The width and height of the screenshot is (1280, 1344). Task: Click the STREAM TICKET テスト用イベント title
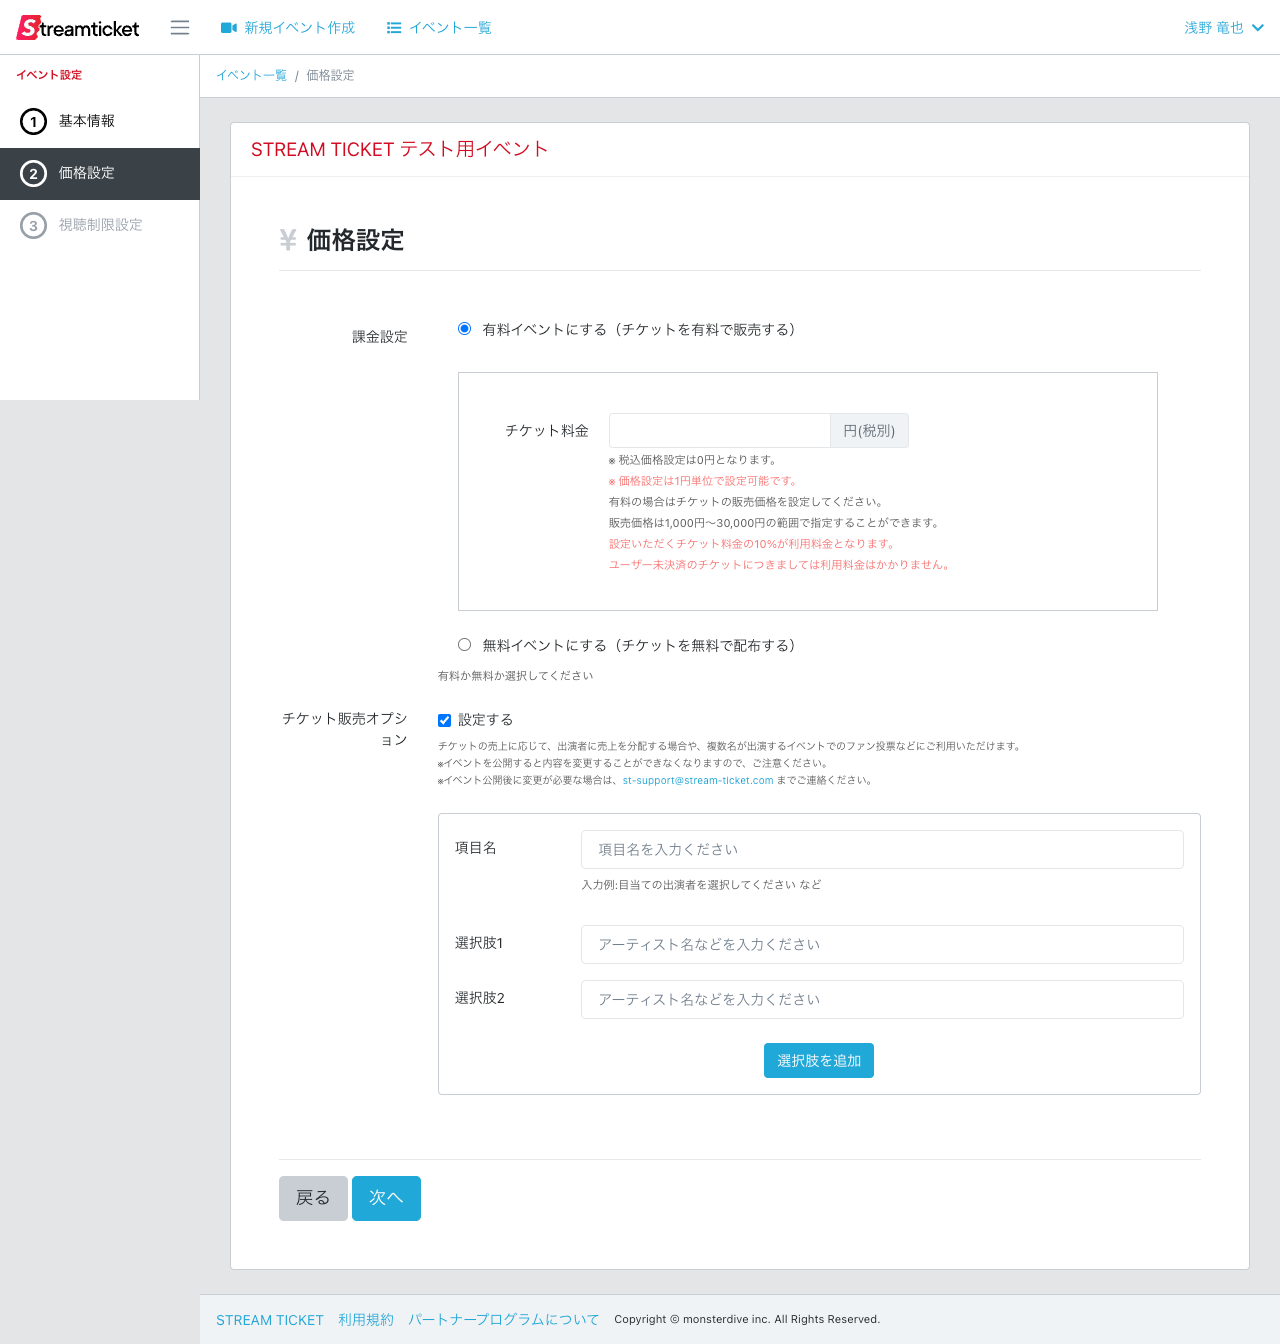click(x=399, y=149)
